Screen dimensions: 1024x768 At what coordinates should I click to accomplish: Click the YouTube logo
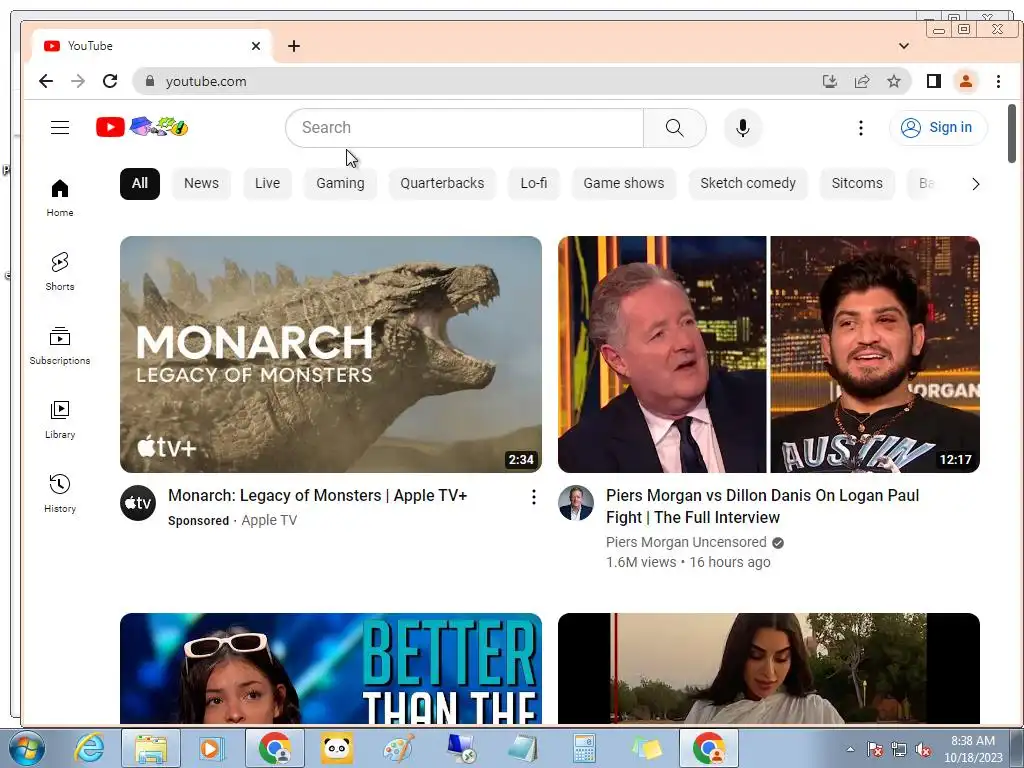click(142, 127)
